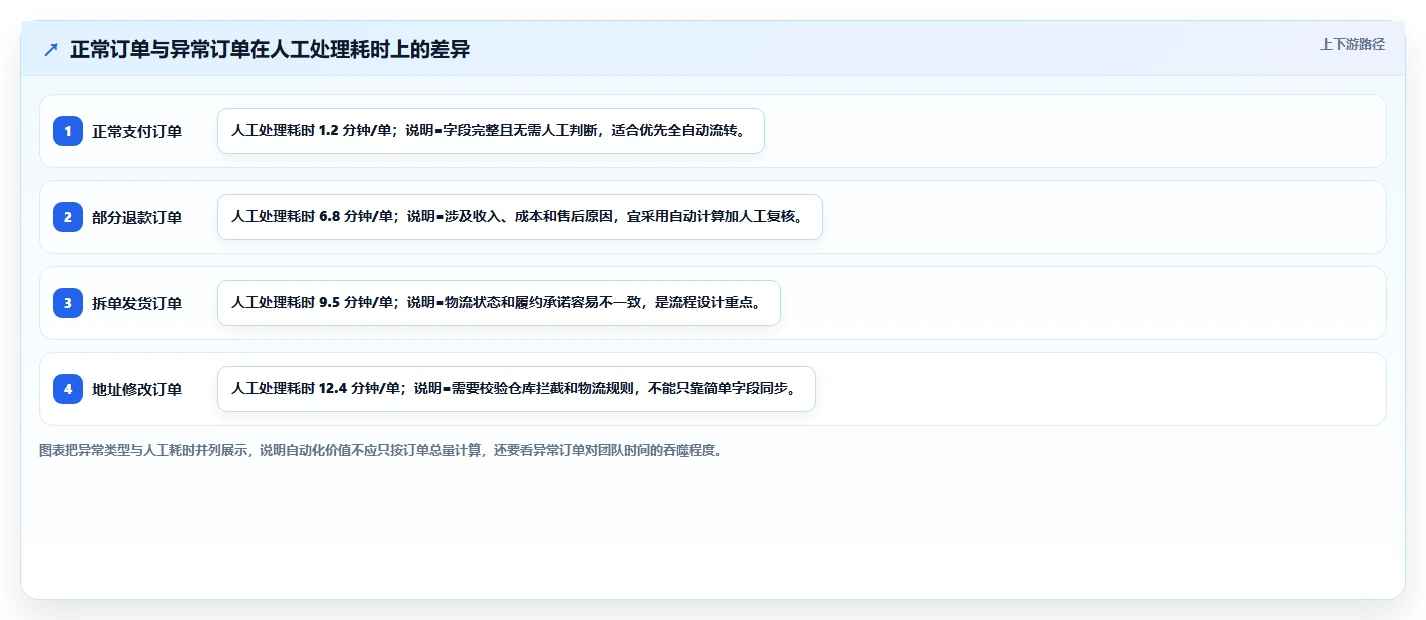The image size is (1426, 620).
Task: Select the 地址修改订单 label
Action: click(x=137, y=389)
